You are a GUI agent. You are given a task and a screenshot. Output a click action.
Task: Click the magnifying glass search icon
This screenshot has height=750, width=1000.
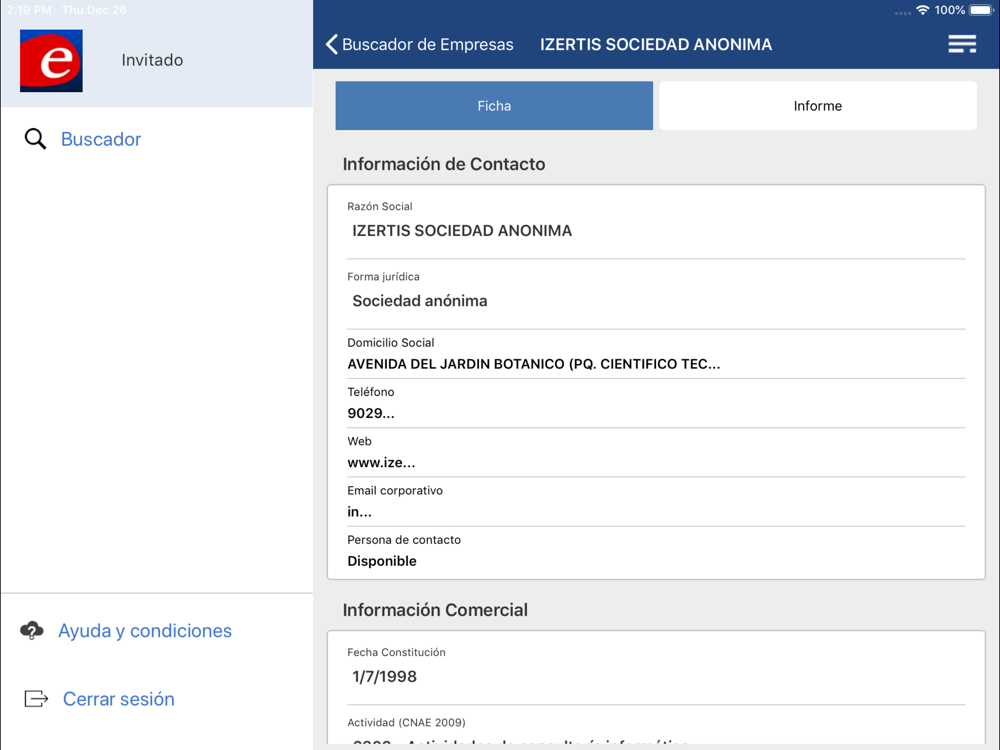[x=35, y=138]
